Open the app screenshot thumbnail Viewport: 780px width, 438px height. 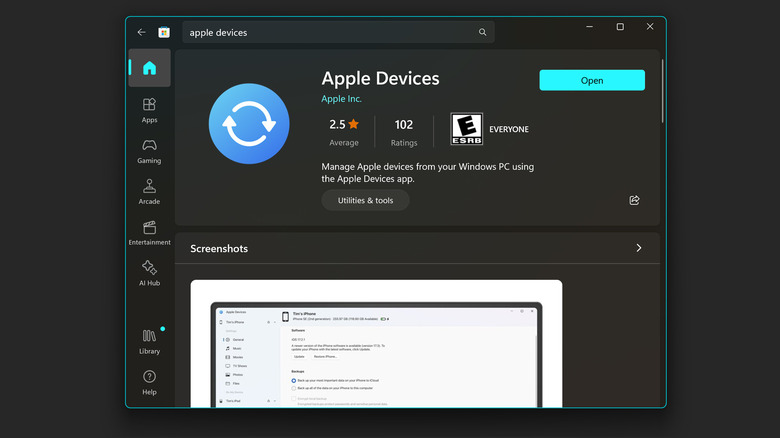coord(376,345)
